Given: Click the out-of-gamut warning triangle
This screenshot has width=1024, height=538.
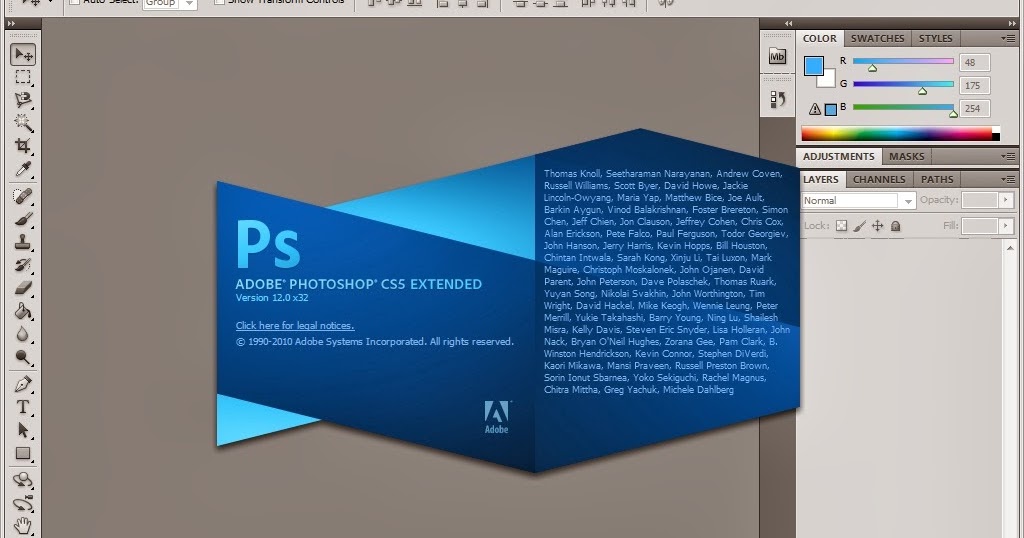Looking at the screenshot, I should click(814, 109).
